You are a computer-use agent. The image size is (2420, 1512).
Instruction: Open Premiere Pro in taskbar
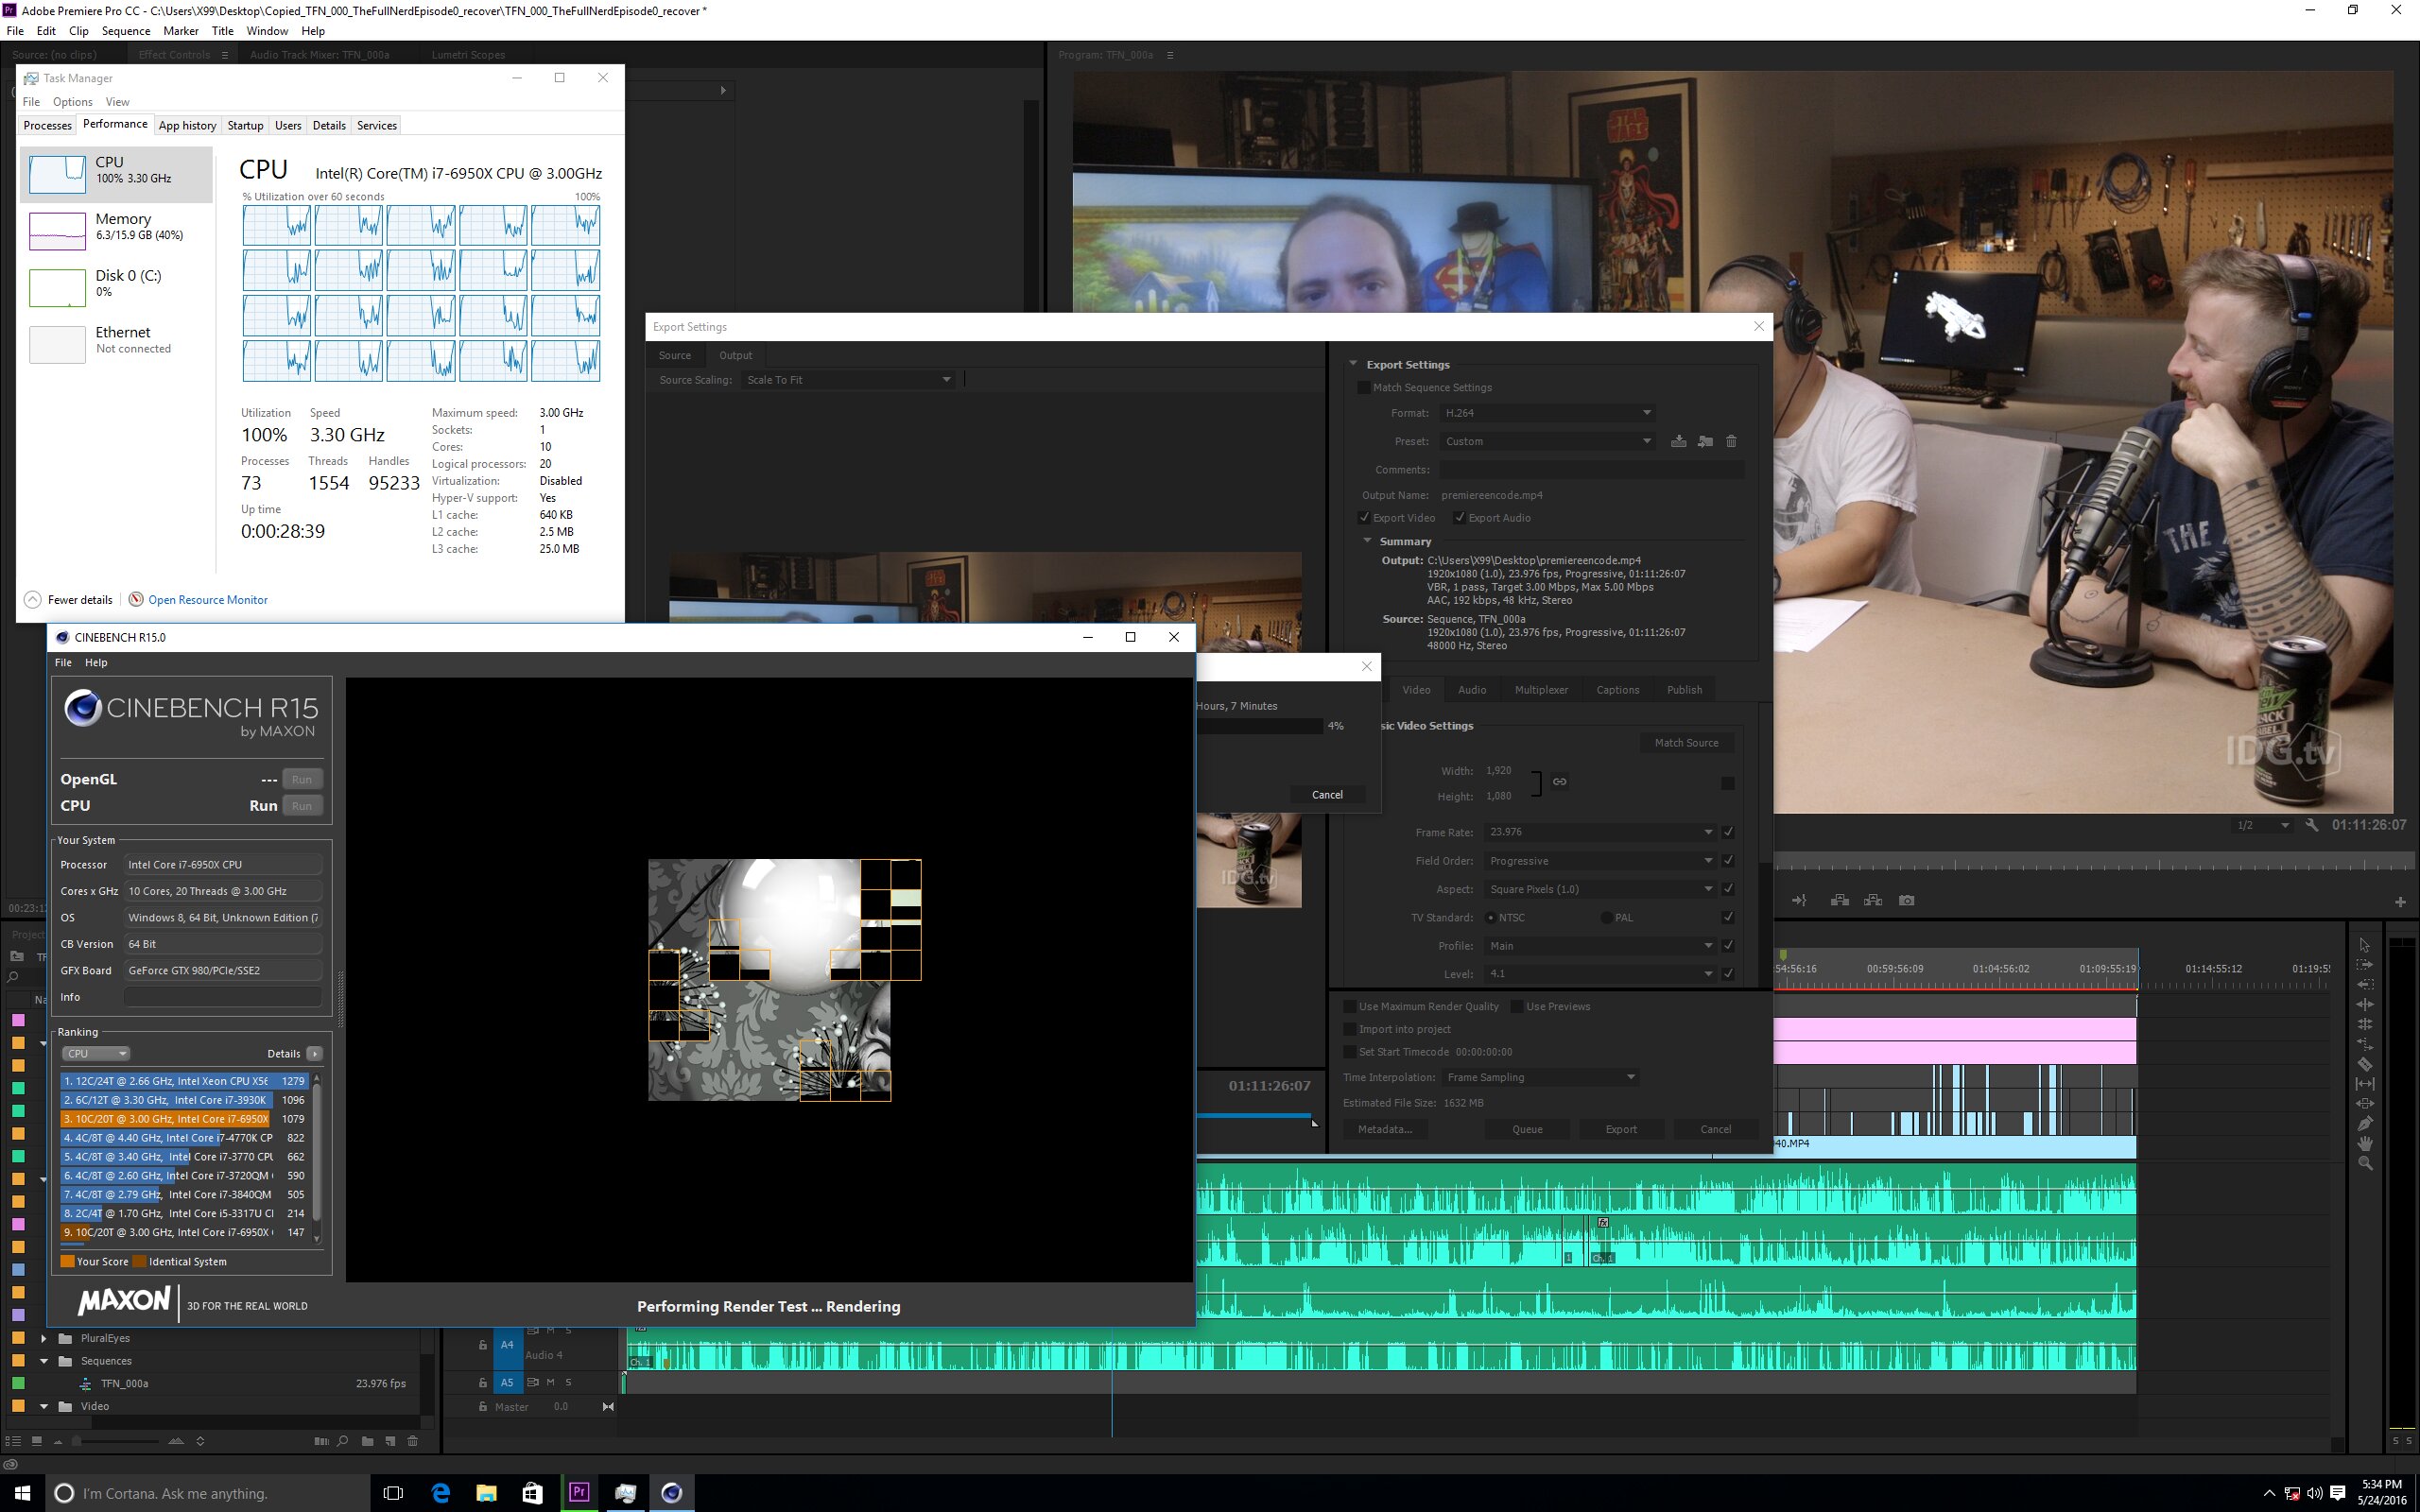tap(579, 1493)
